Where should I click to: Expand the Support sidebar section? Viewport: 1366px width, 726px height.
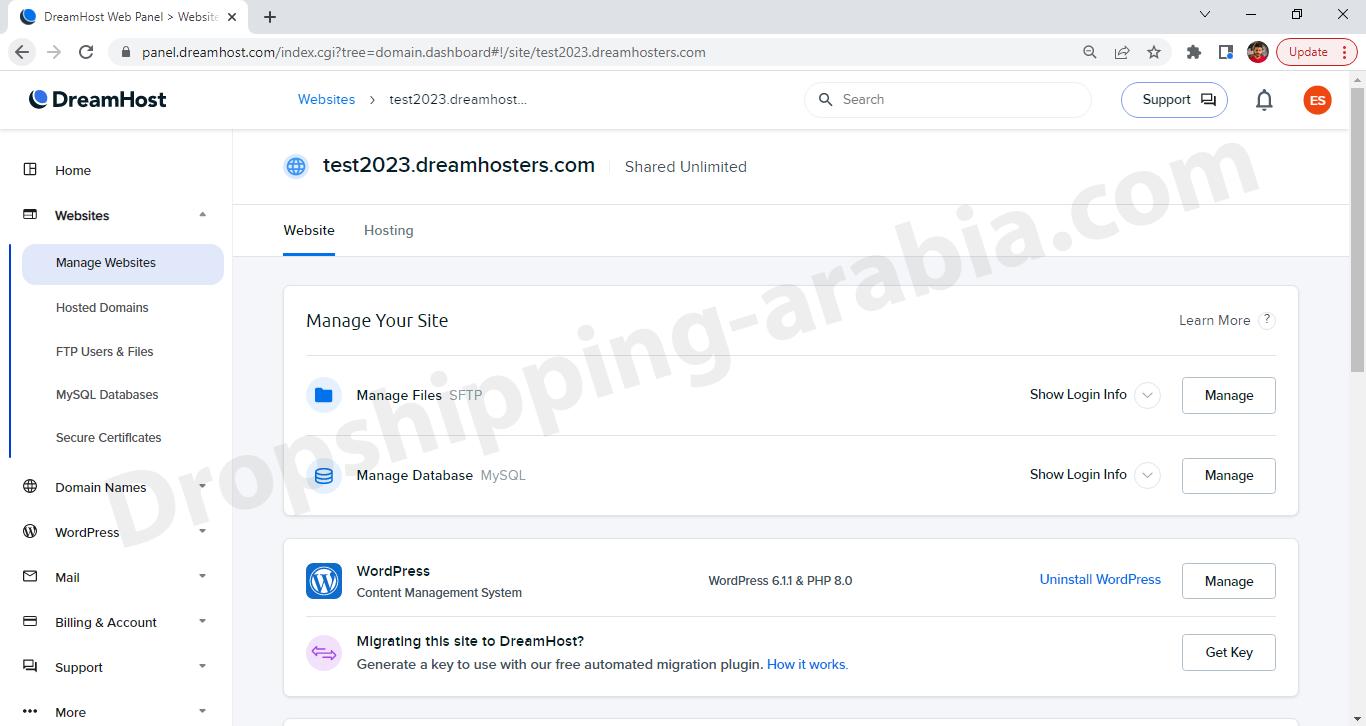point(203,666)
